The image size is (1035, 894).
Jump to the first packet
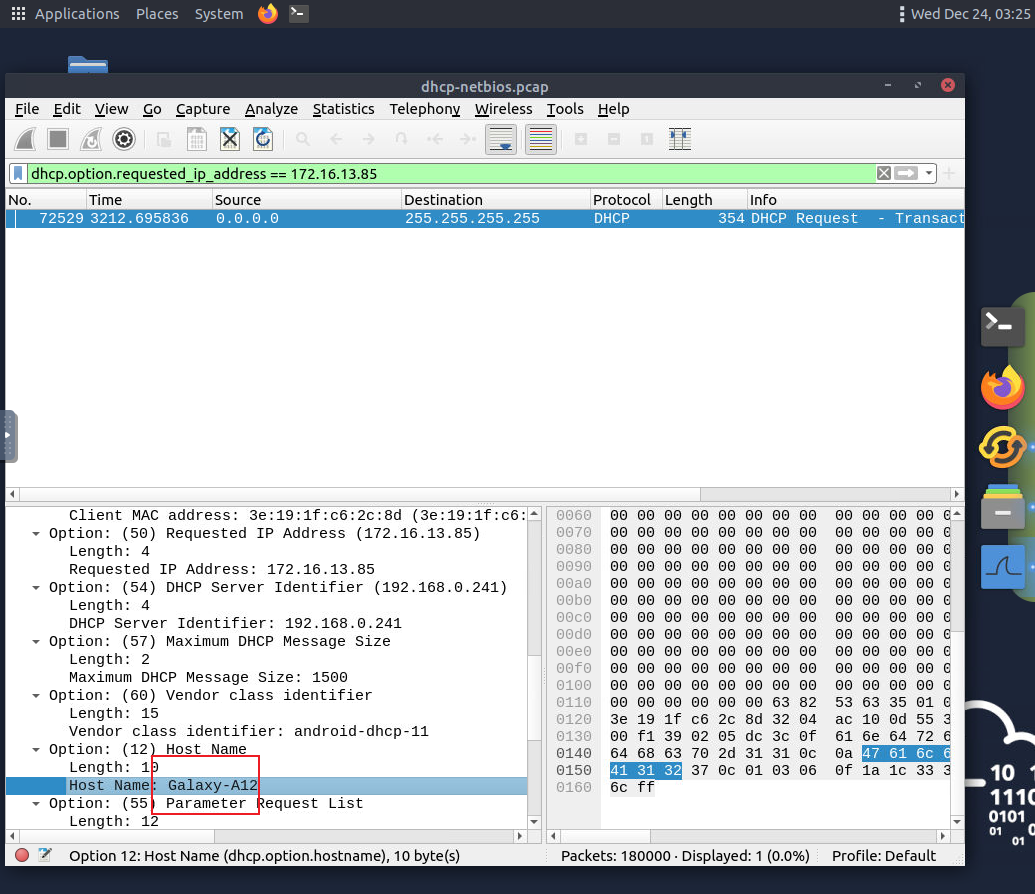[434, 139]
